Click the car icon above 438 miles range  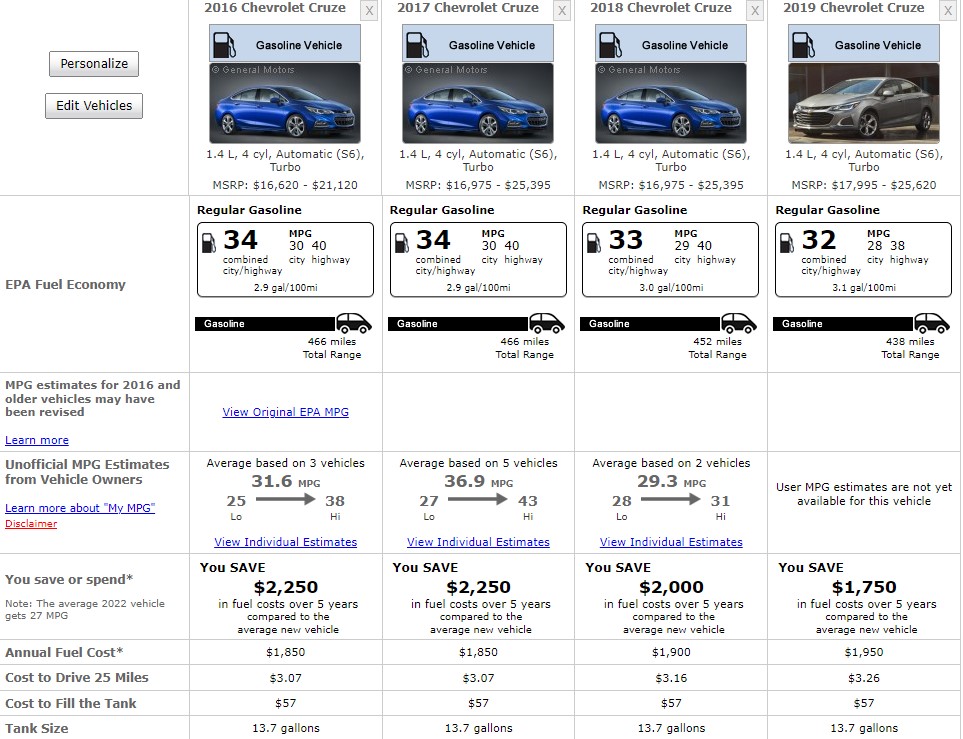[932, 323]
